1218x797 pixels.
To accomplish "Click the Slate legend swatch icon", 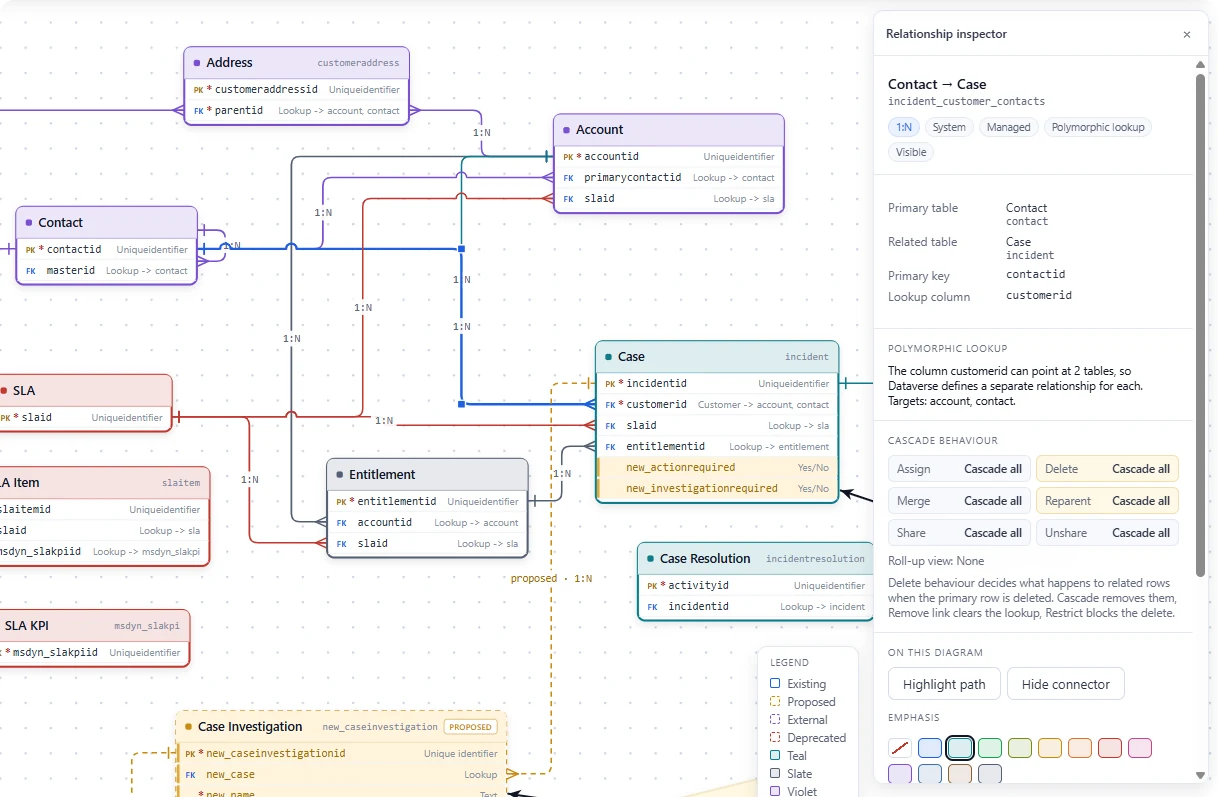I will 775,774.
